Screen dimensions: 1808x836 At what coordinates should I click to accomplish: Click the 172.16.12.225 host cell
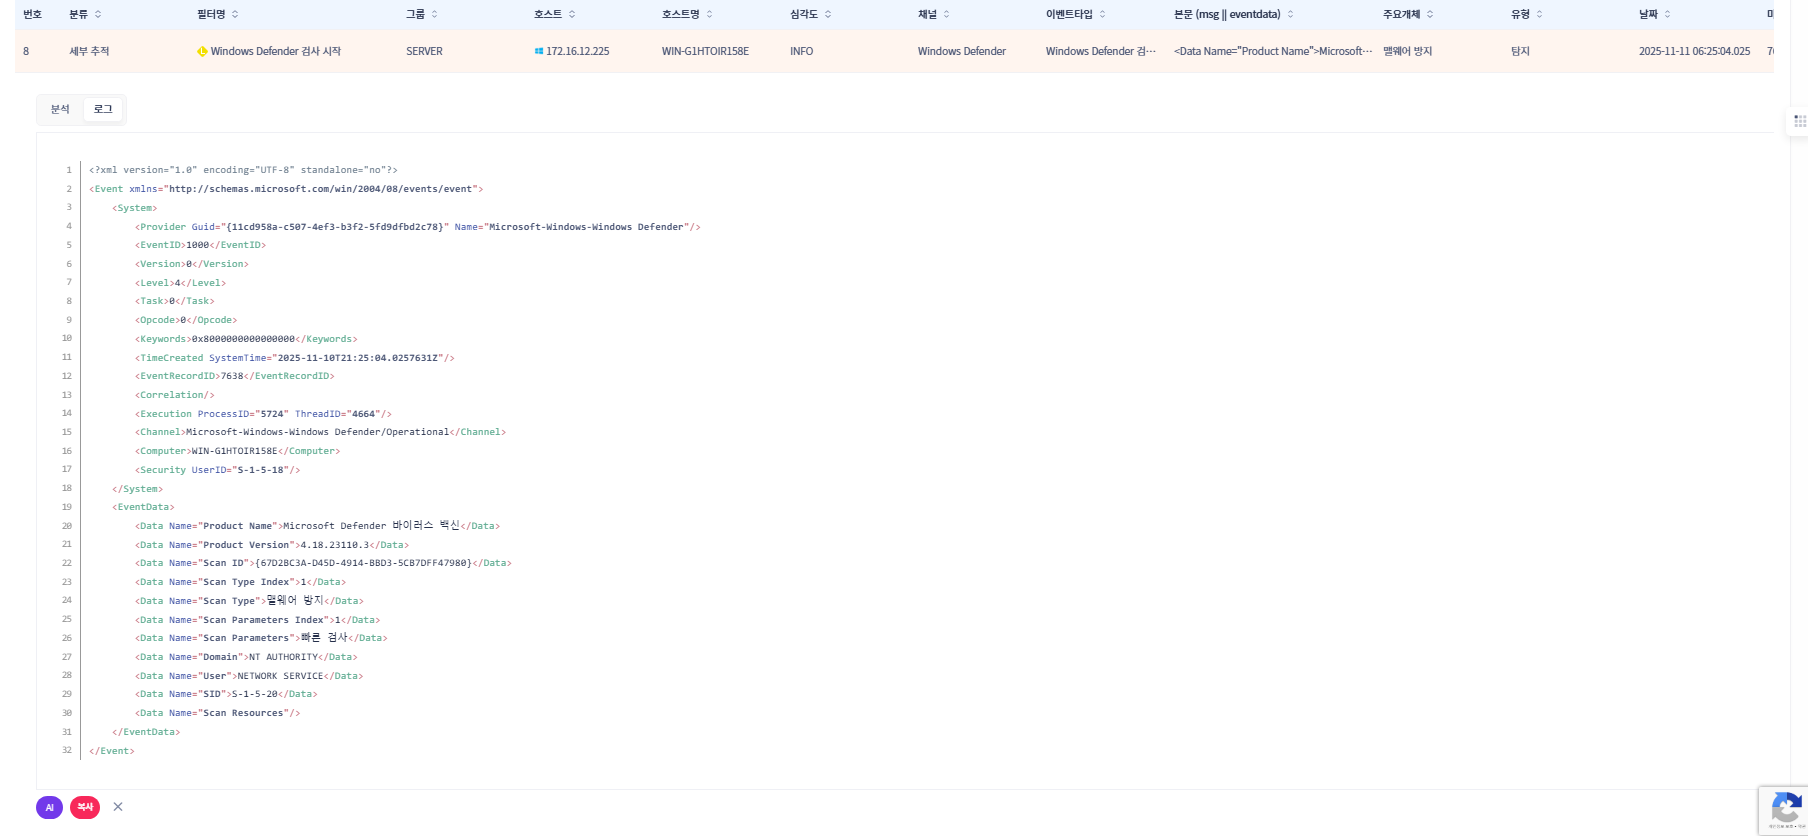[x=577, y=51]
